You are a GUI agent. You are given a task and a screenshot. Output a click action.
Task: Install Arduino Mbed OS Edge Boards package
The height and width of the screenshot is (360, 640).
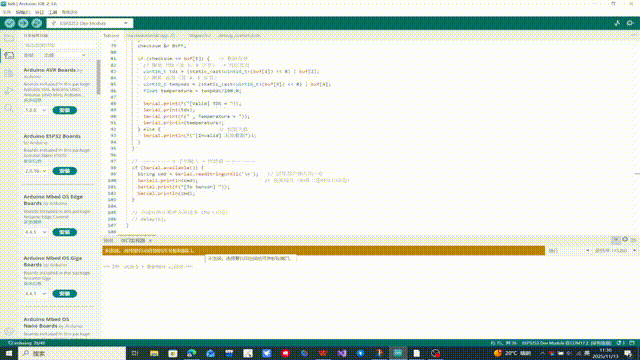click(x=64, y=232)
